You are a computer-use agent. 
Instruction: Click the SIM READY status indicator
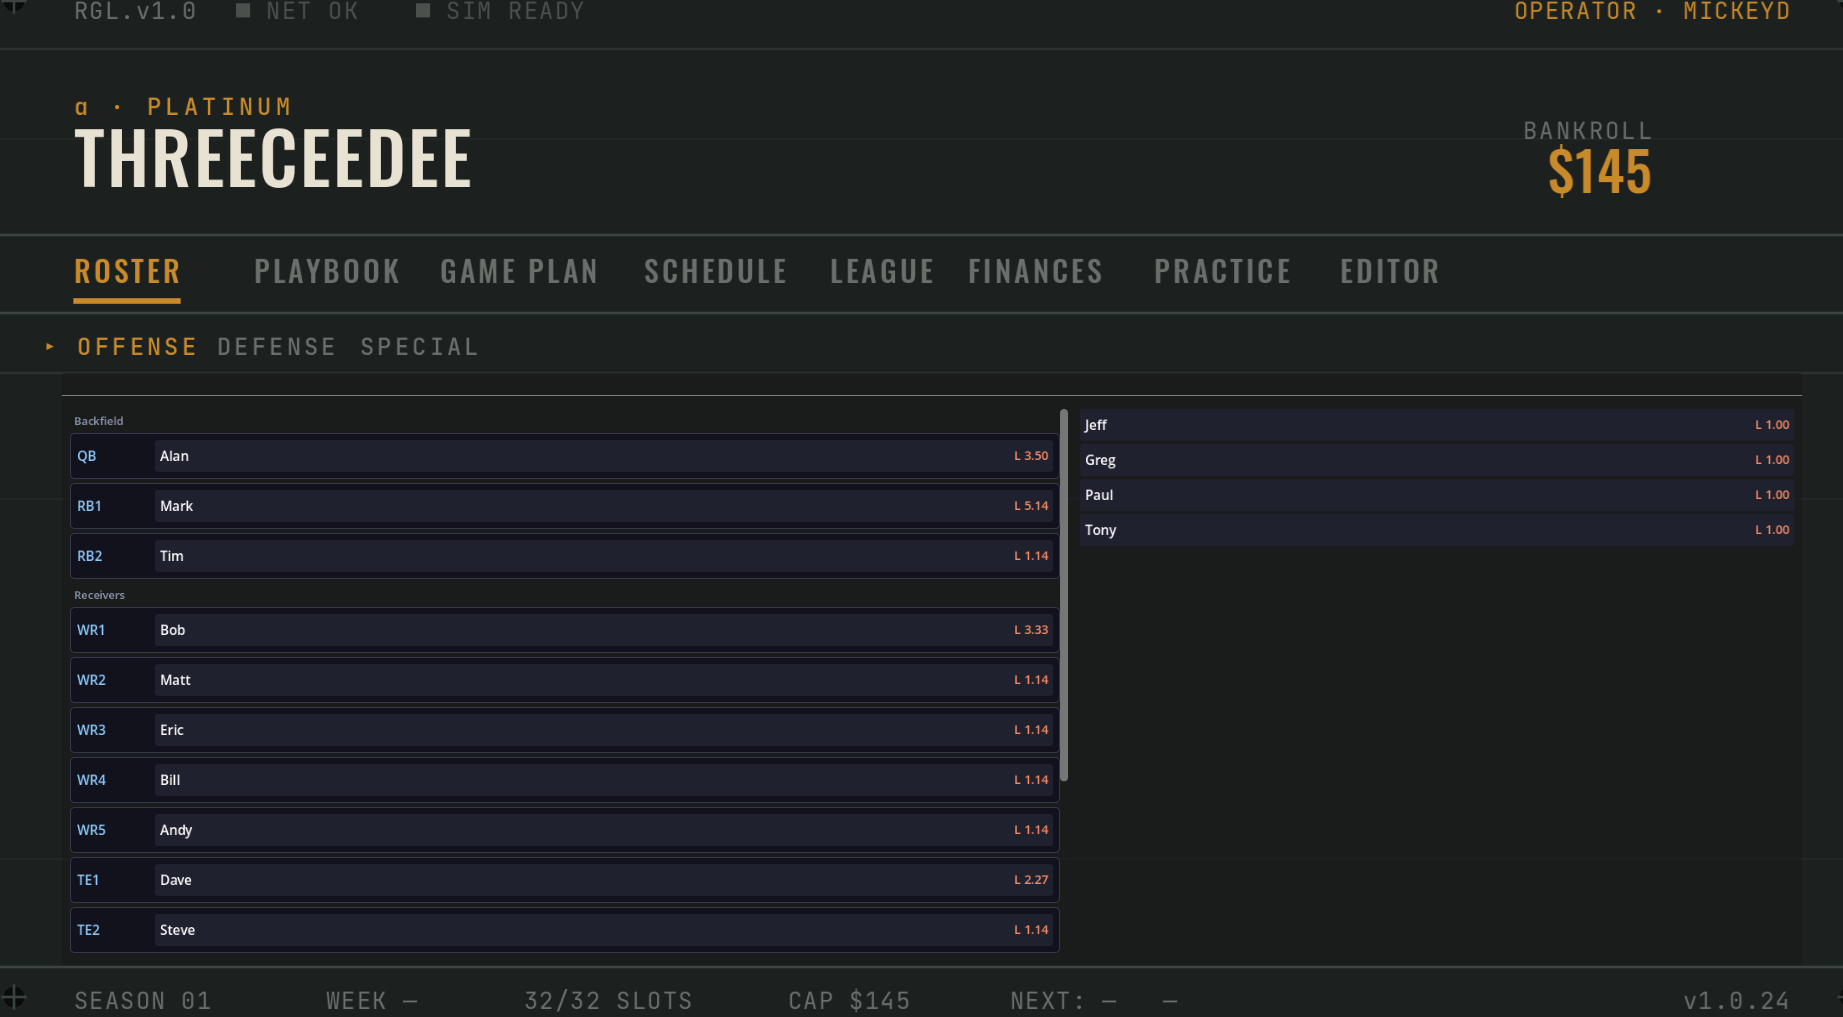(x=500, y=11)
